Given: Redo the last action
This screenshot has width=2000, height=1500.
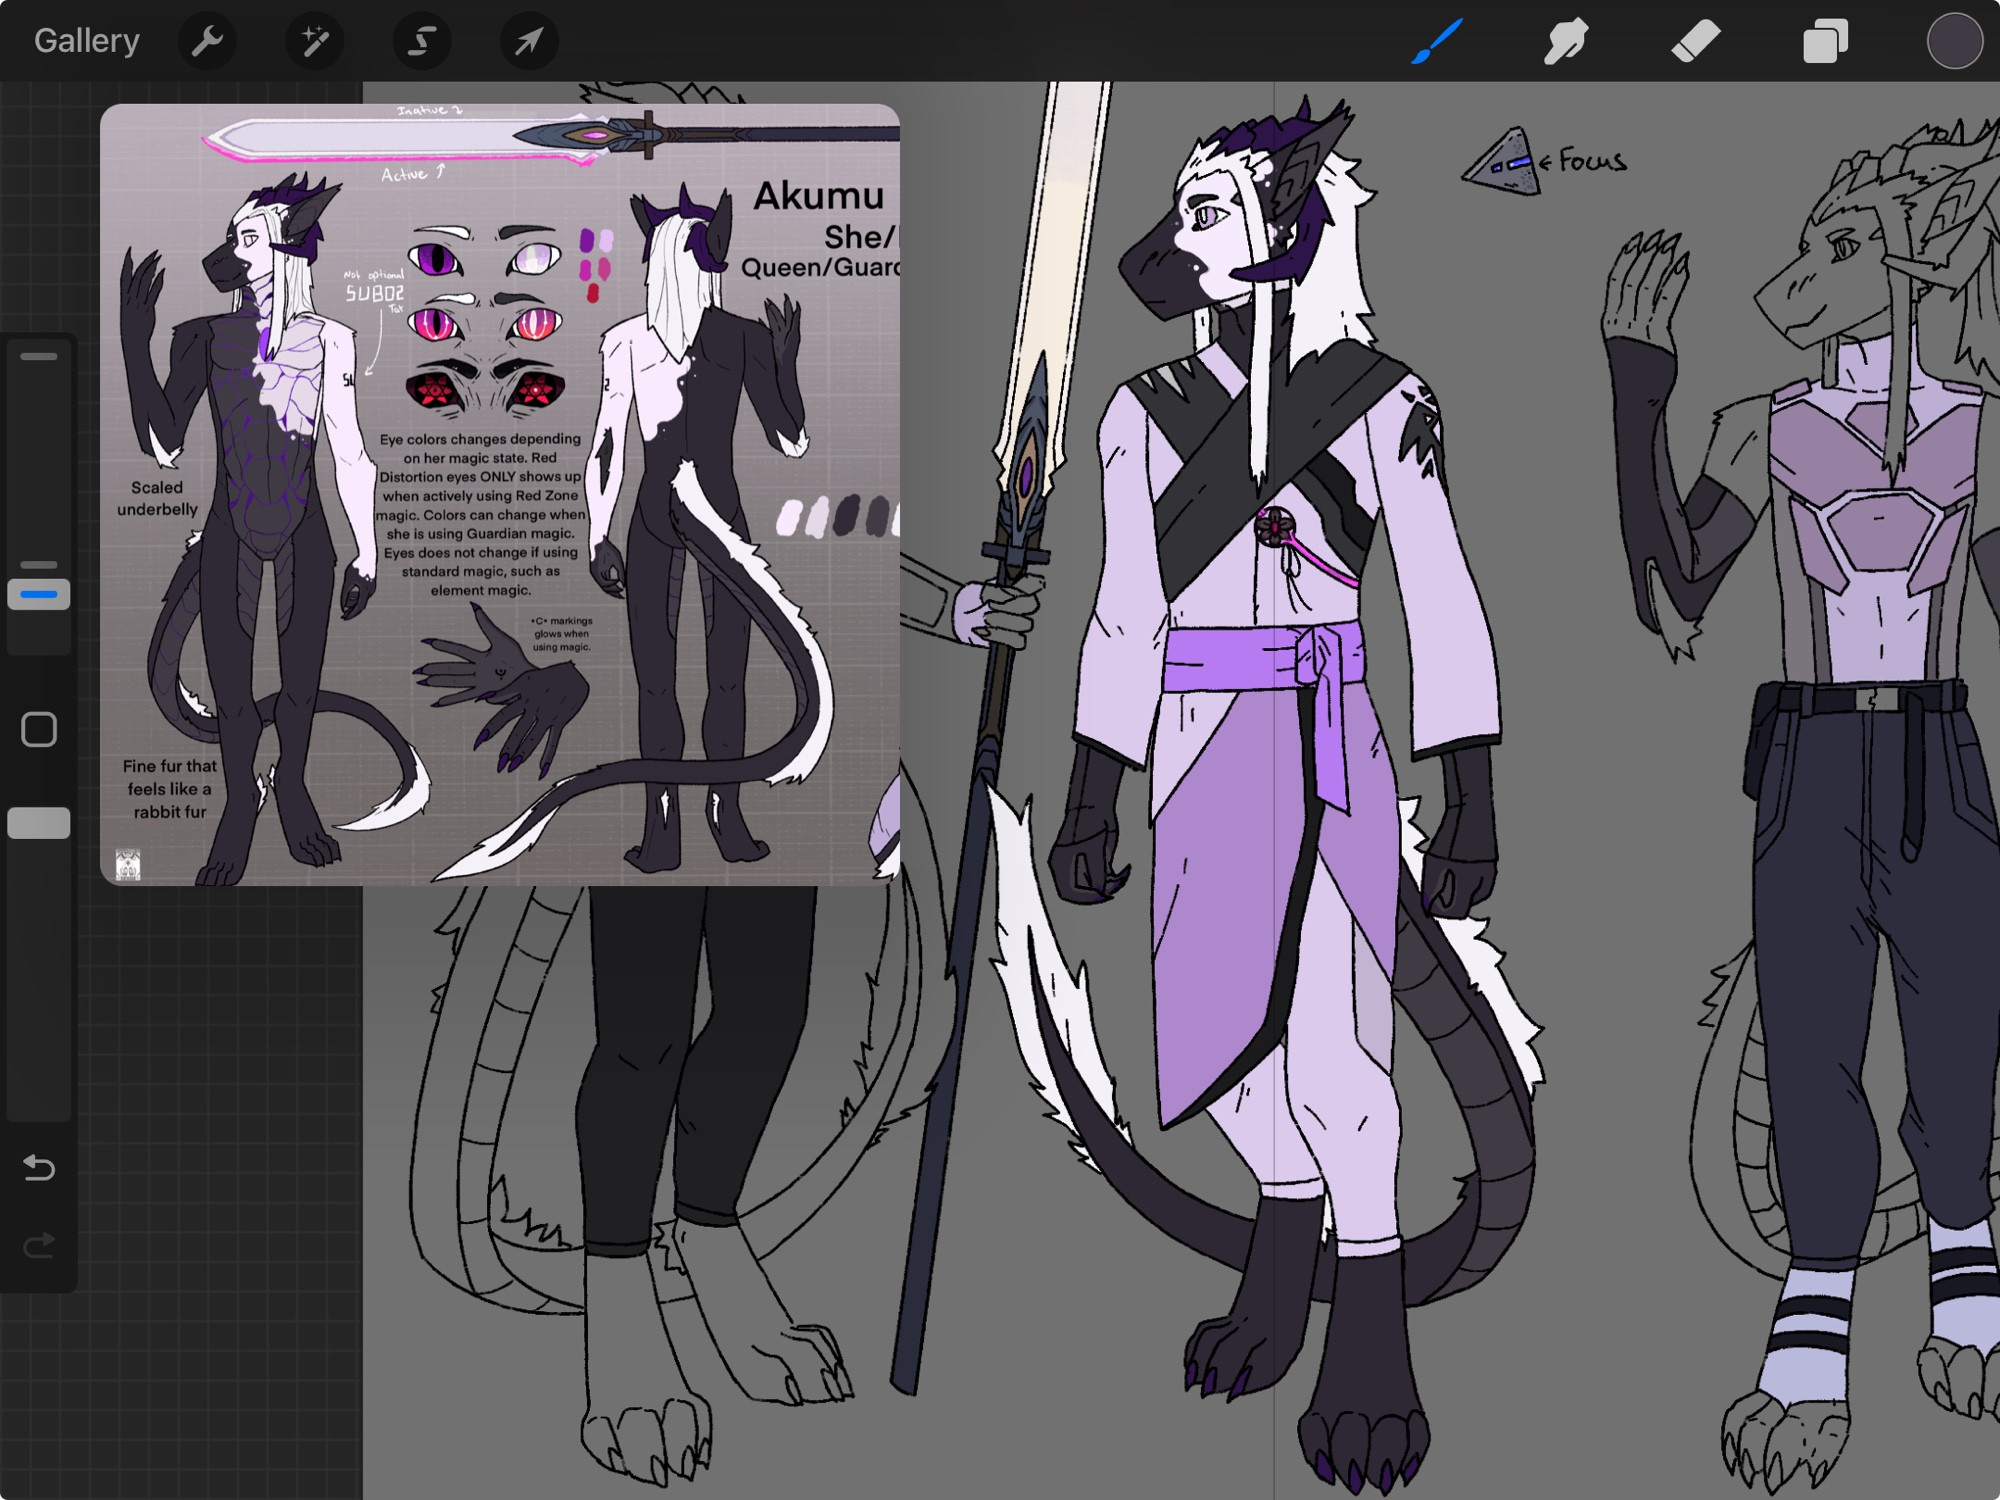Looking at the screenshot, I should coord(39,1245).
